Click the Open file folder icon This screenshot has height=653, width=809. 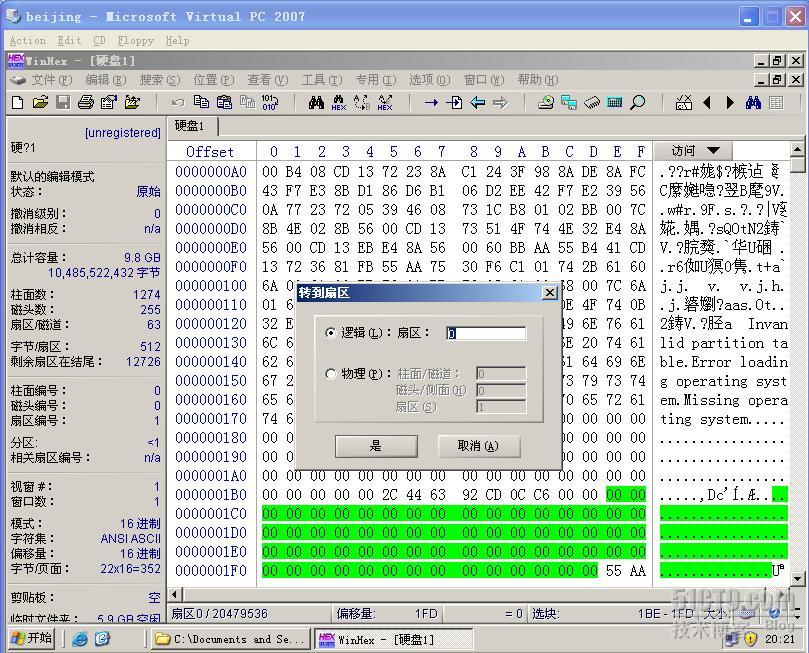[40, 102]
